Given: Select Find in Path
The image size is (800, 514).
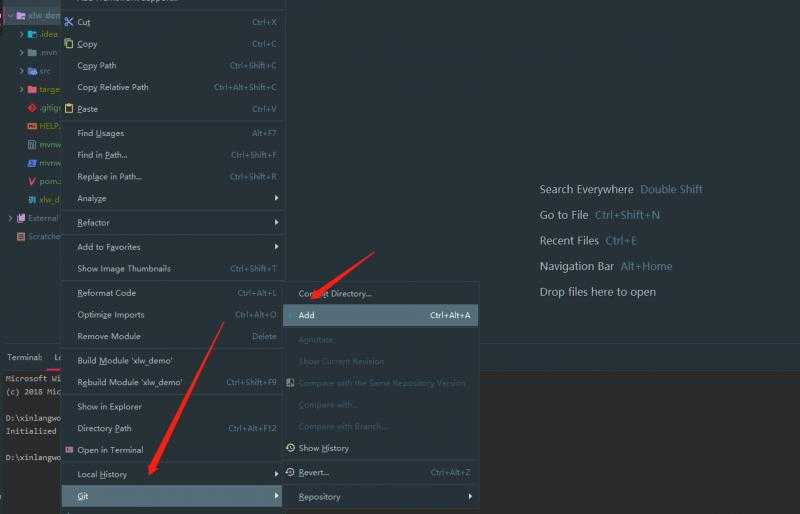Looking at the screenshot, I should [172, 155].
